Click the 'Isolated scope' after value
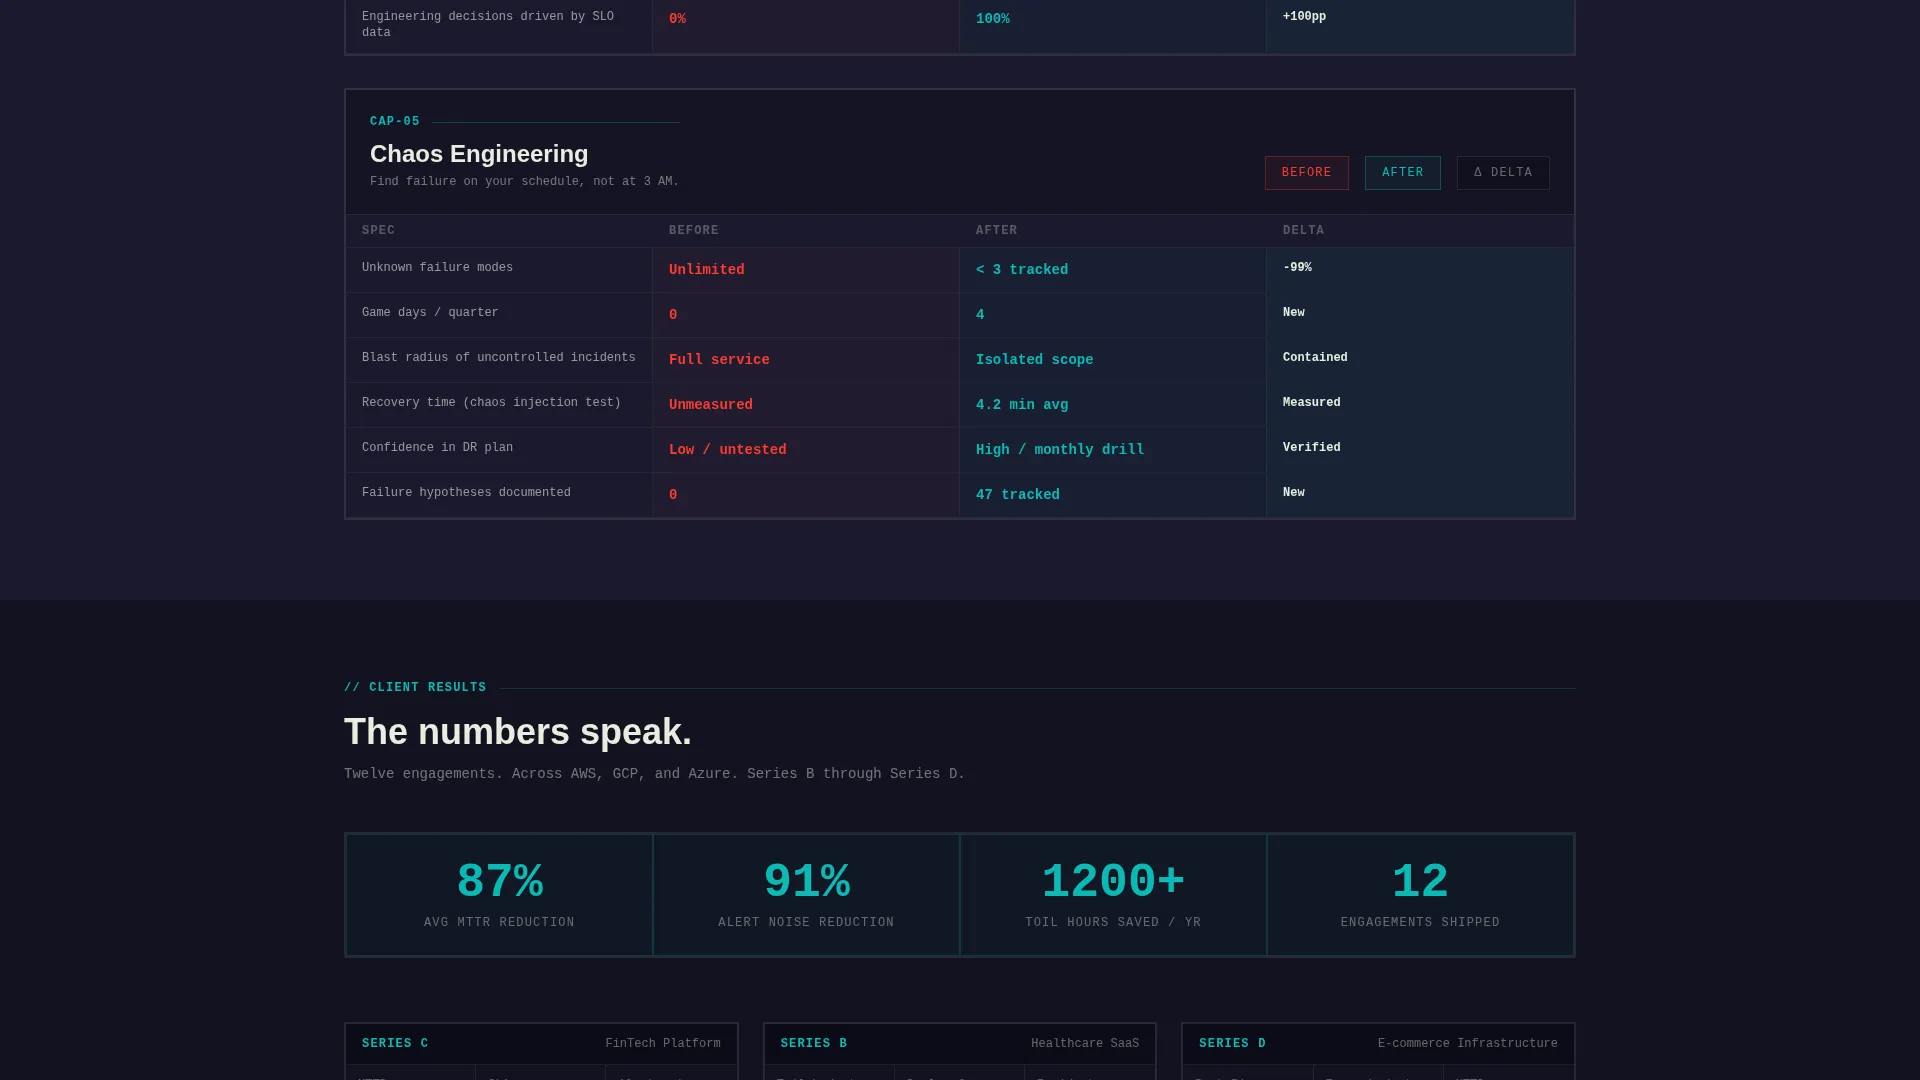 click(x=1034, y=360)
